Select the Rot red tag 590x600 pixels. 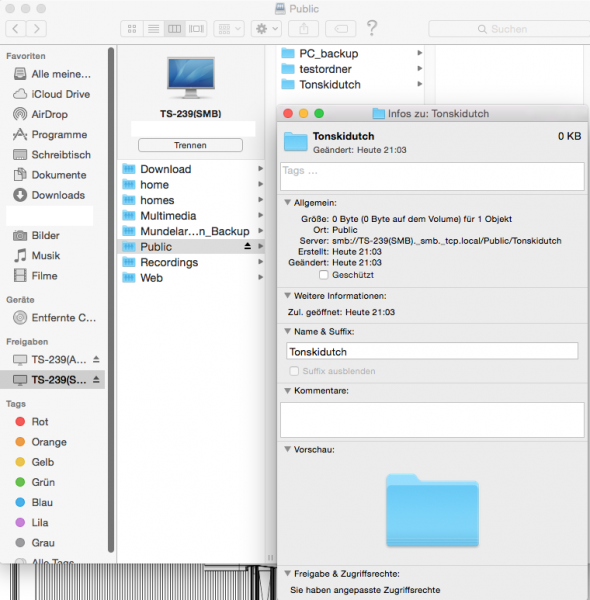click(x=40, y=422)
